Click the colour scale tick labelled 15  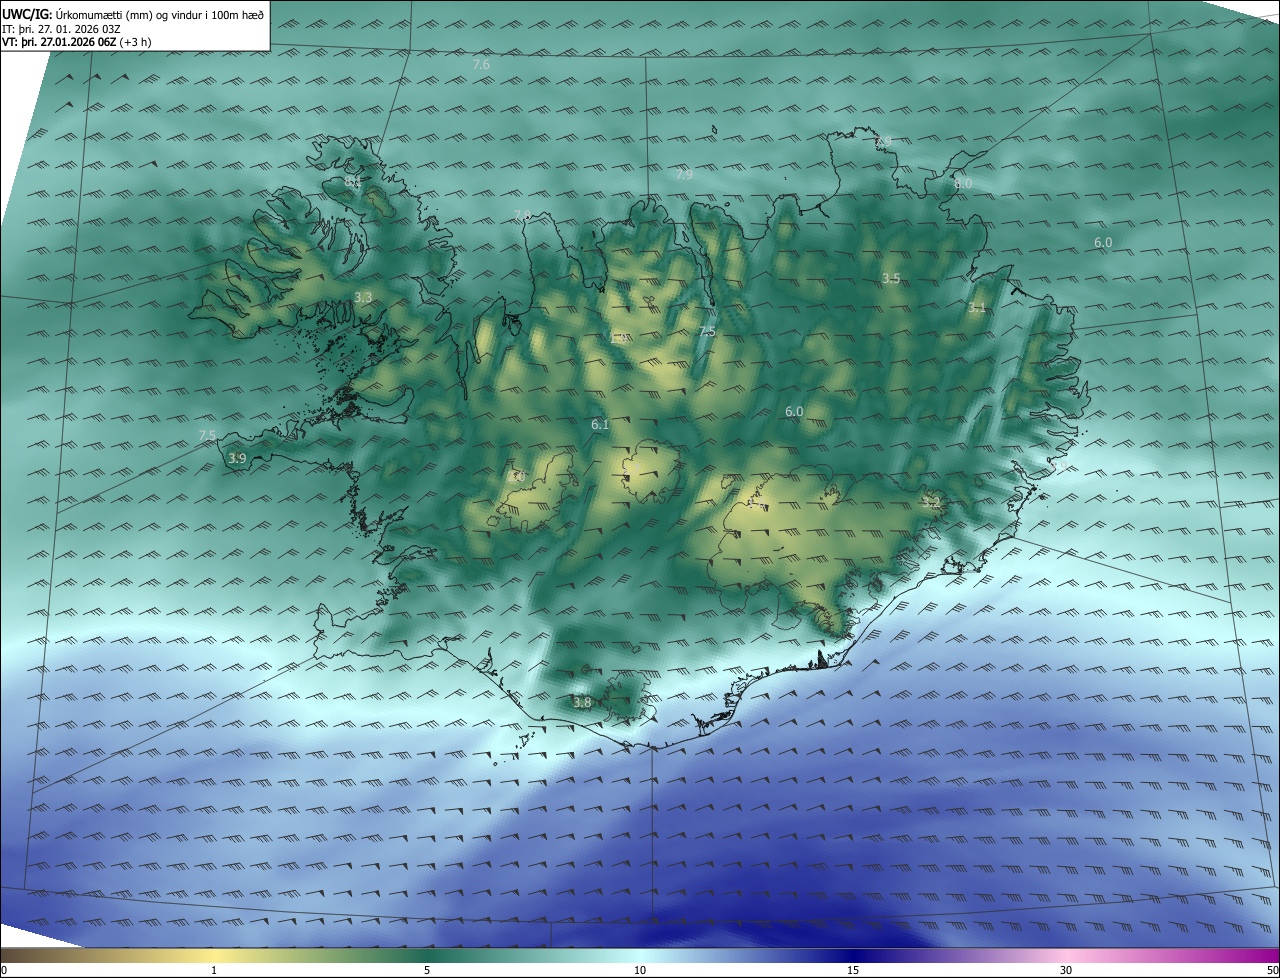[x=853, y=970]
